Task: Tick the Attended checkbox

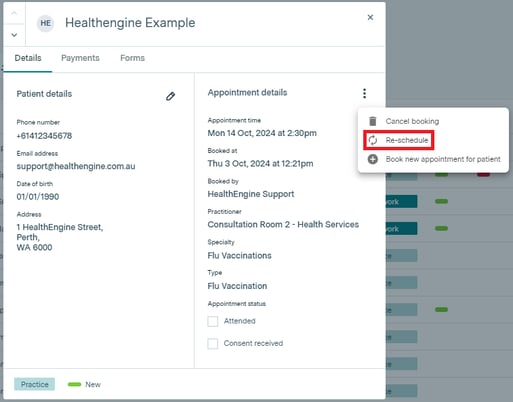Action: [213, 321]
